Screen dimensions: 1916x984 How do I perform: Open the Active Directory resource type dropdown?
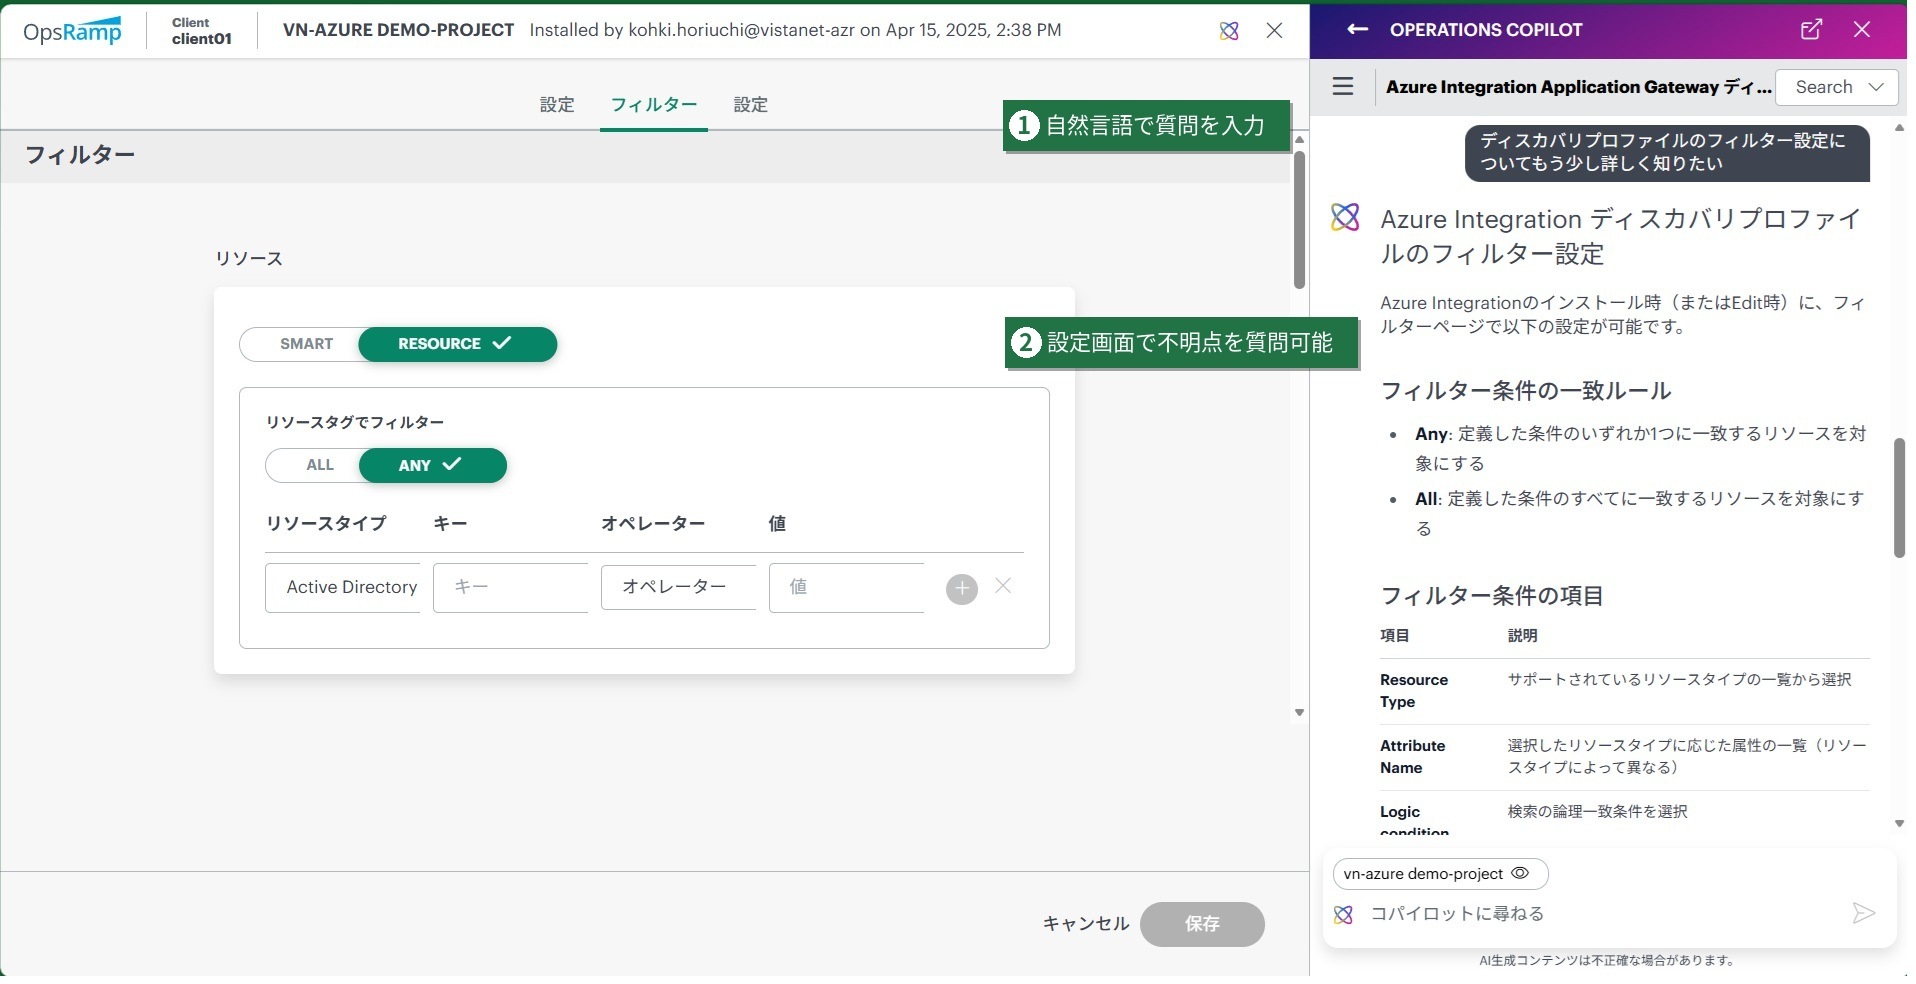[343, 587]
